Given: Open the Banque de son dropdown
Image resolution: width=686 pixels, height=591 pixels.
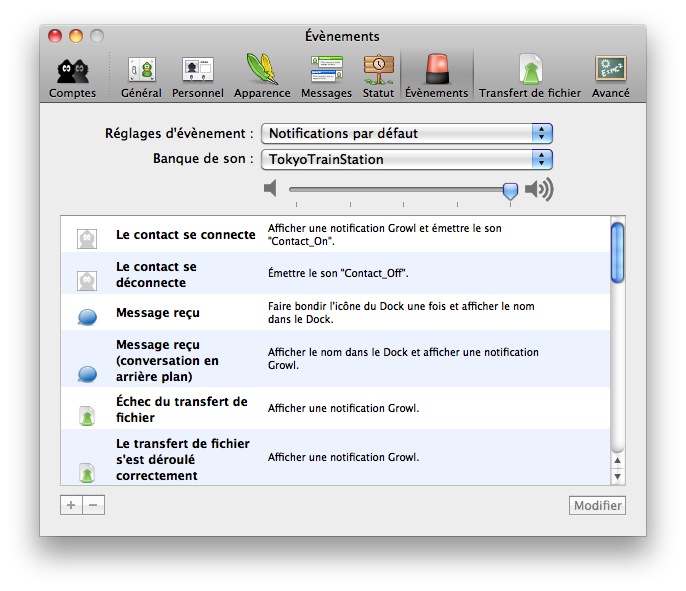Looking at the screenshot, I should [x=407, y=159].
